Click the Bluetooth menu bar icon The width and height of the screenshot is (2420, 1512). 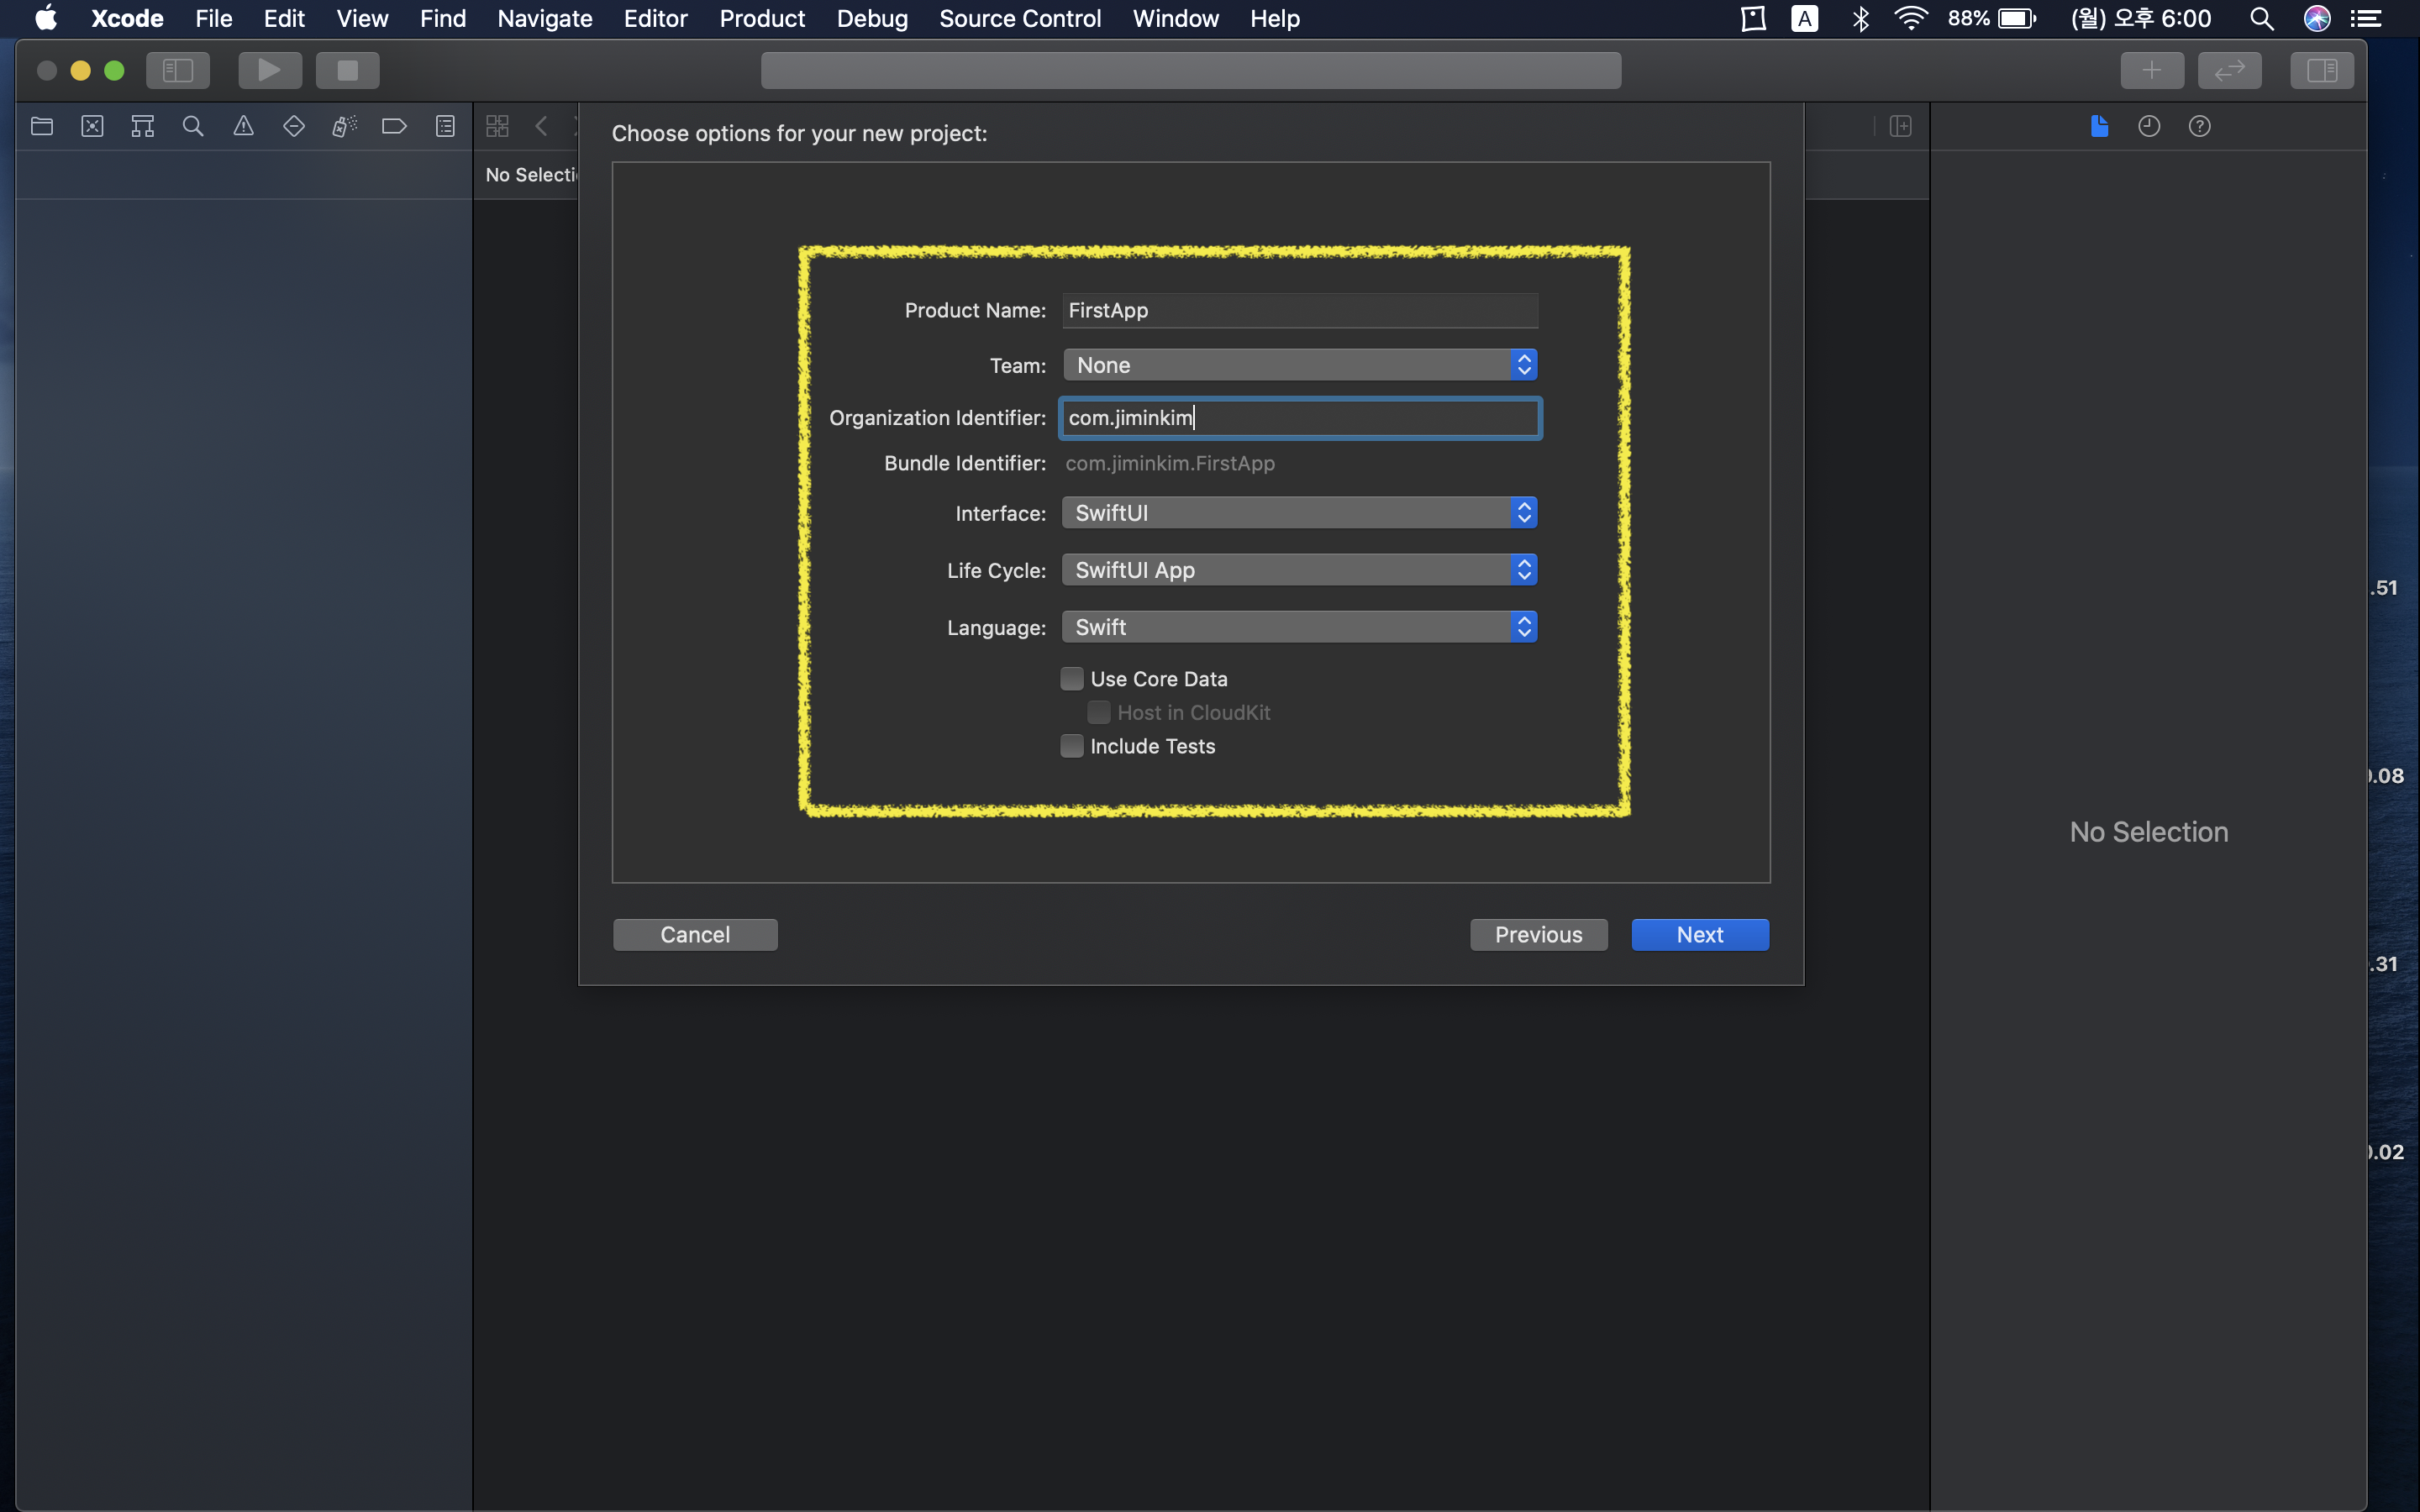(1860, 18)
